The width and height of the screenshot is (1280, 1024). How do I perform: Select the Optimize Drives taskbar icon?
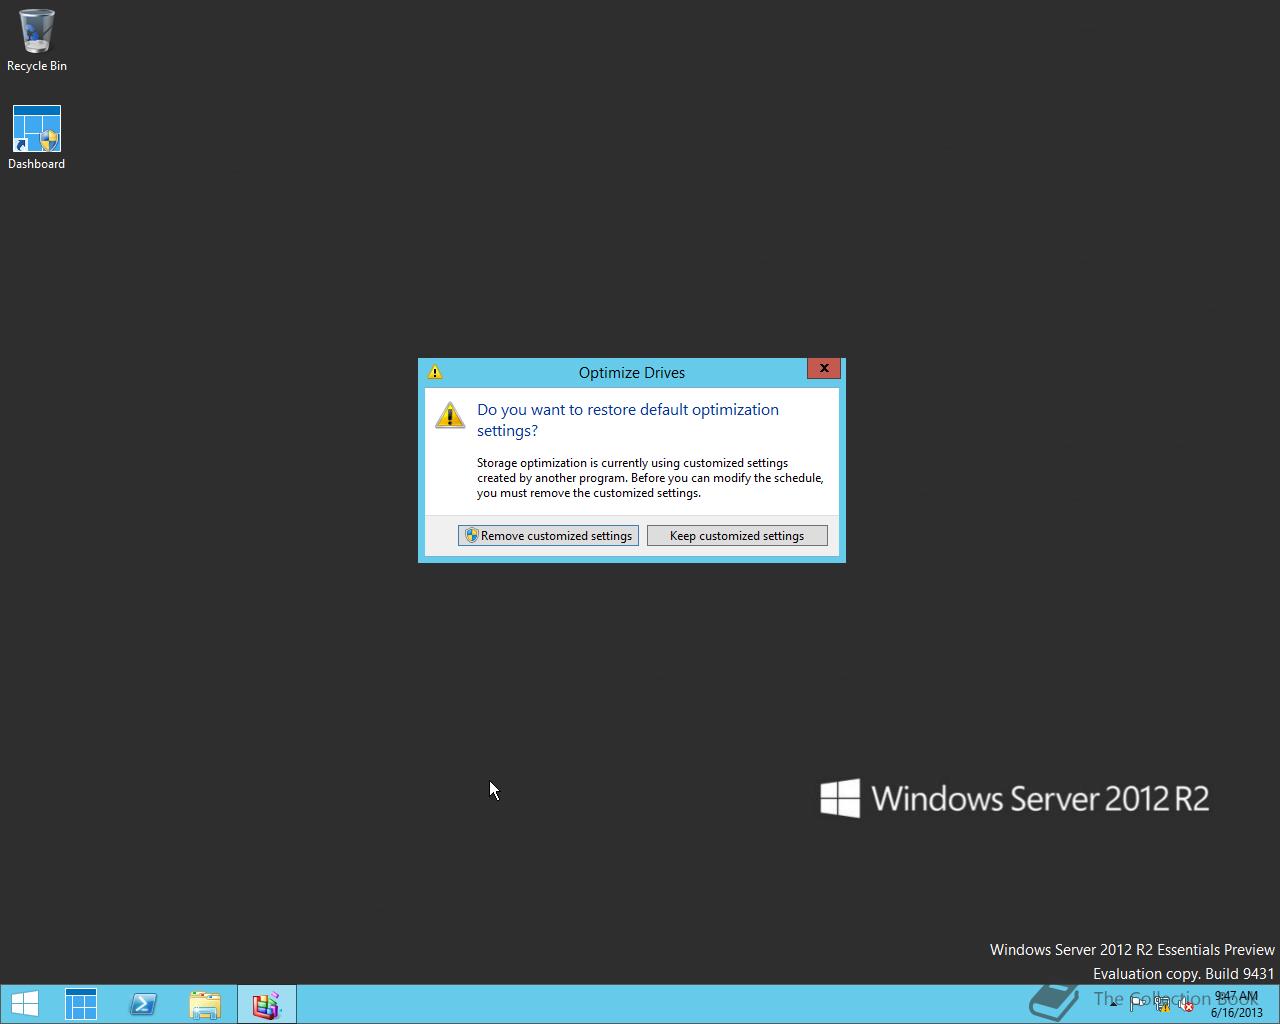pos(267,1004)
